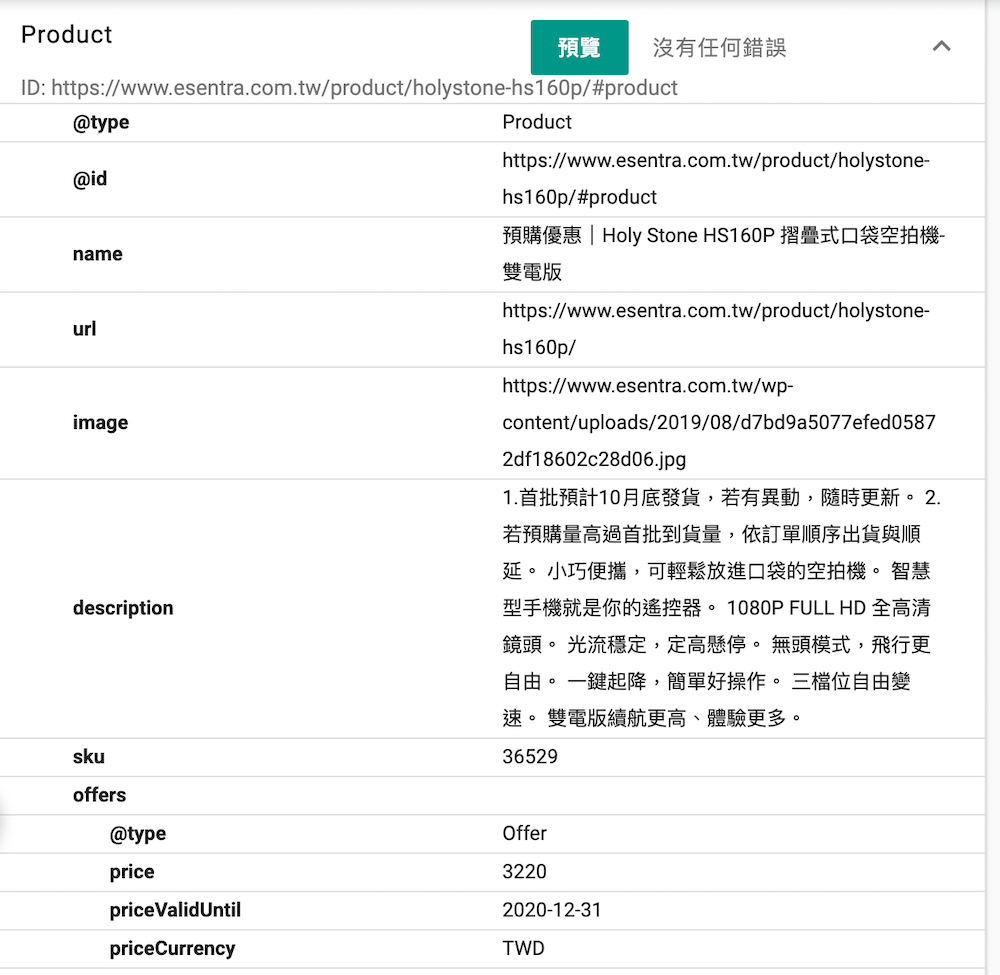Click the top-level value Product
Screen dimensions: 1000x975
pos(537,122)
